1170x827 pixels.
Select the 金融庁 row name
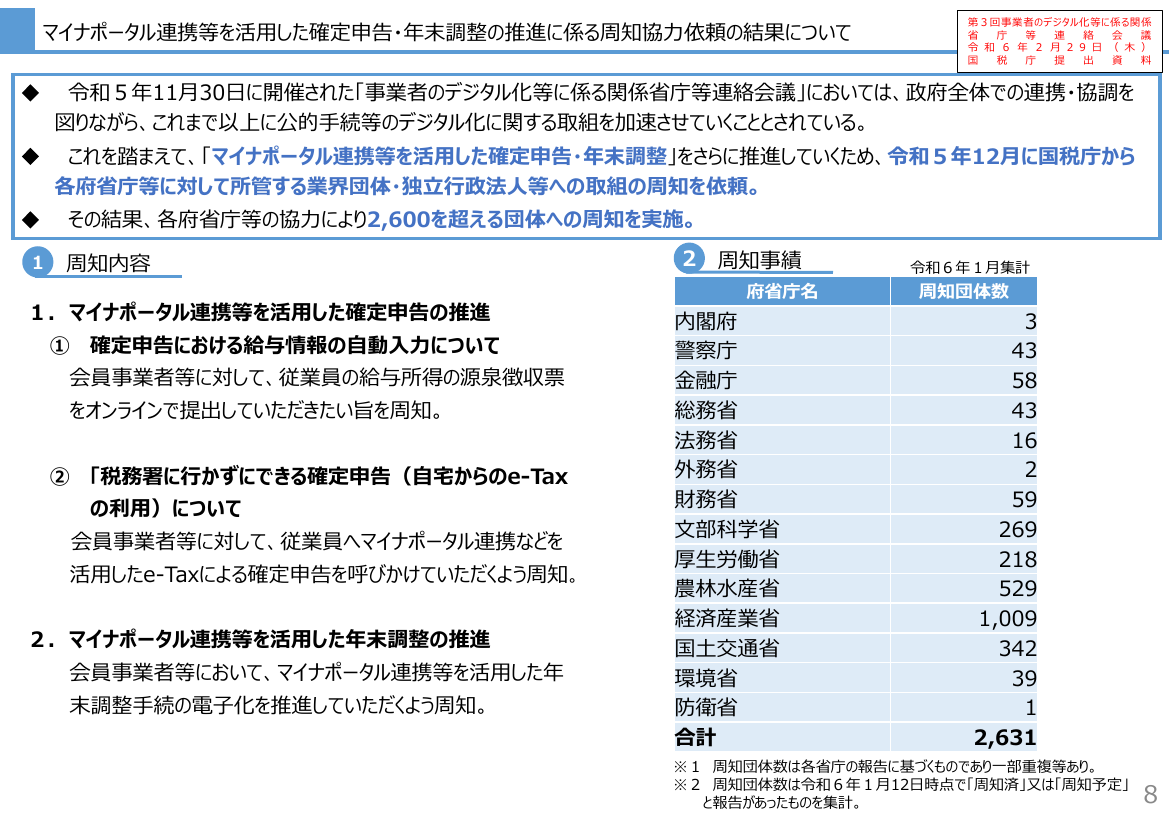click(706, 380)
